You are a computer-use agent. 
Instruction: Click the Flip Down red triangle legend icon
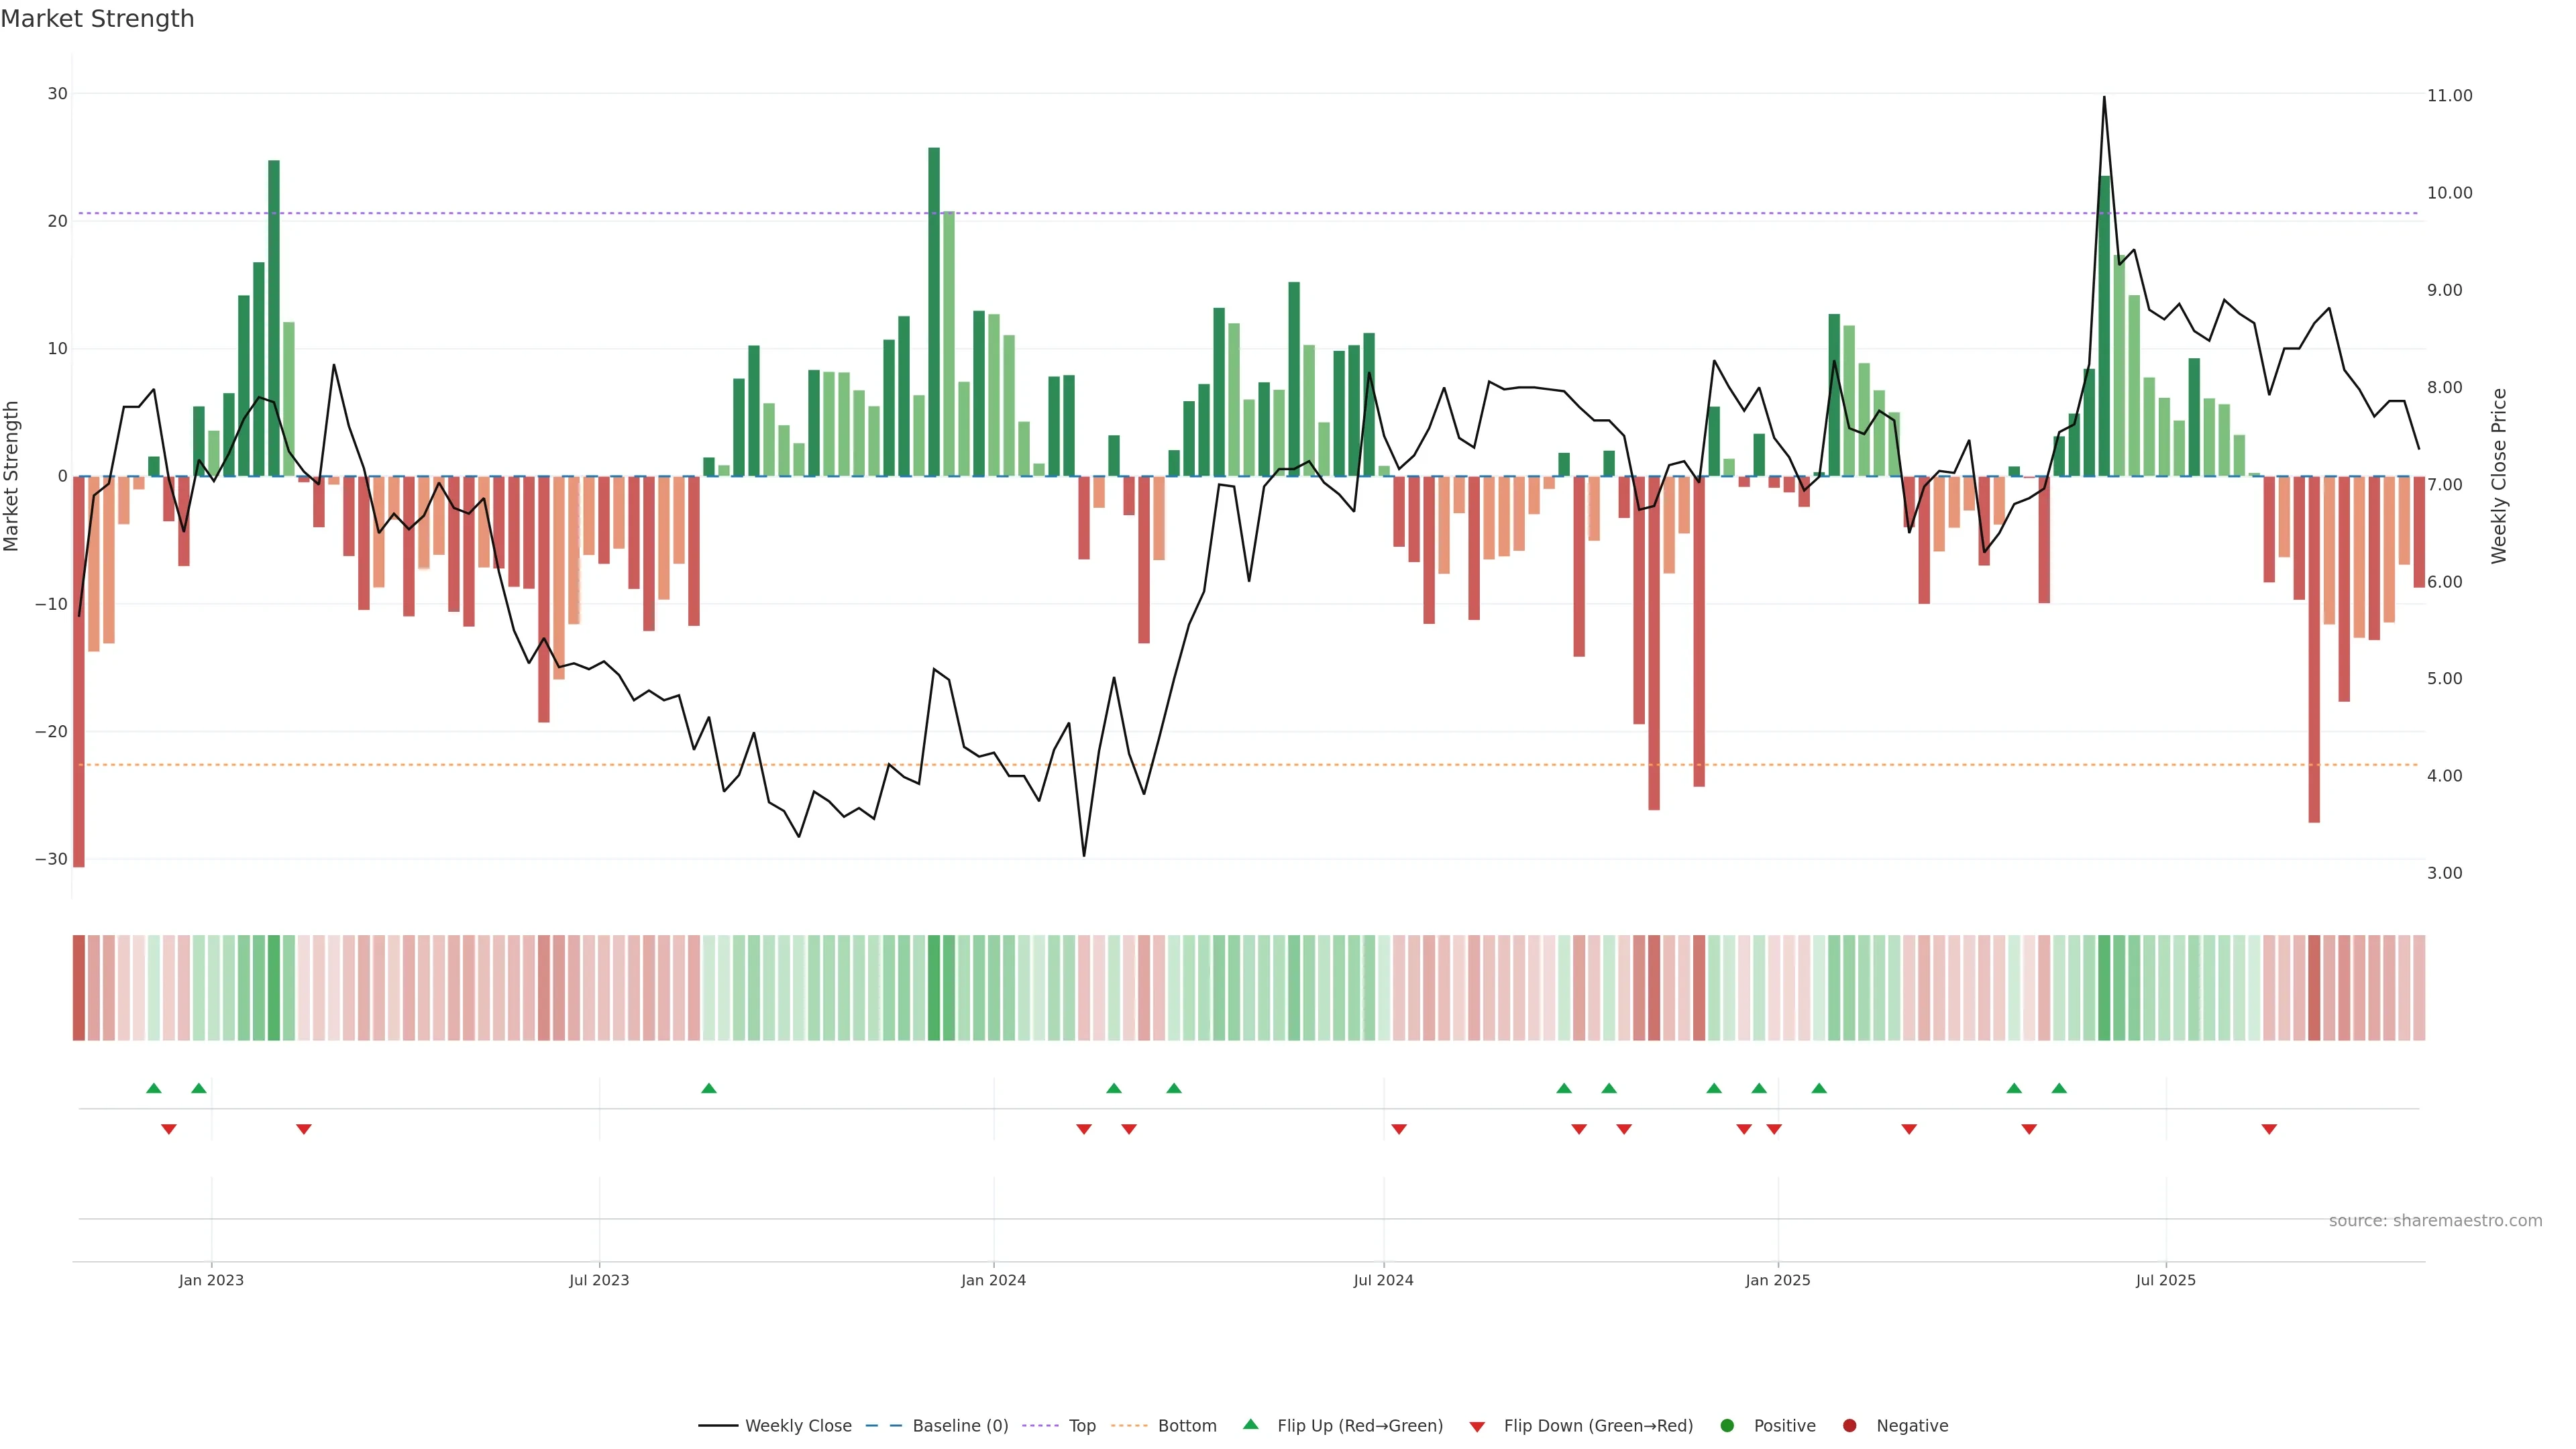point(1477,1426)
